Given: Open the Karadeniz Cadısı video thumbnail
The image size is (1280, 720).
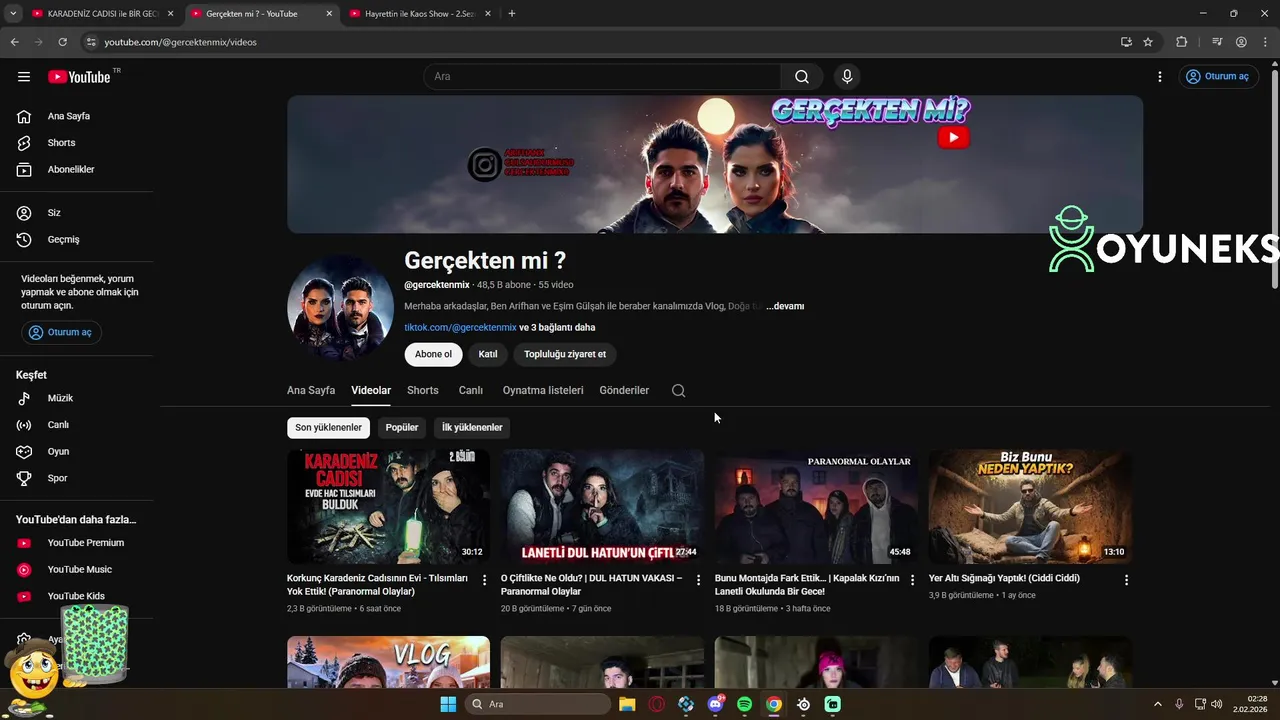Looking at the screenshot, I should click(x=388, y=506).
